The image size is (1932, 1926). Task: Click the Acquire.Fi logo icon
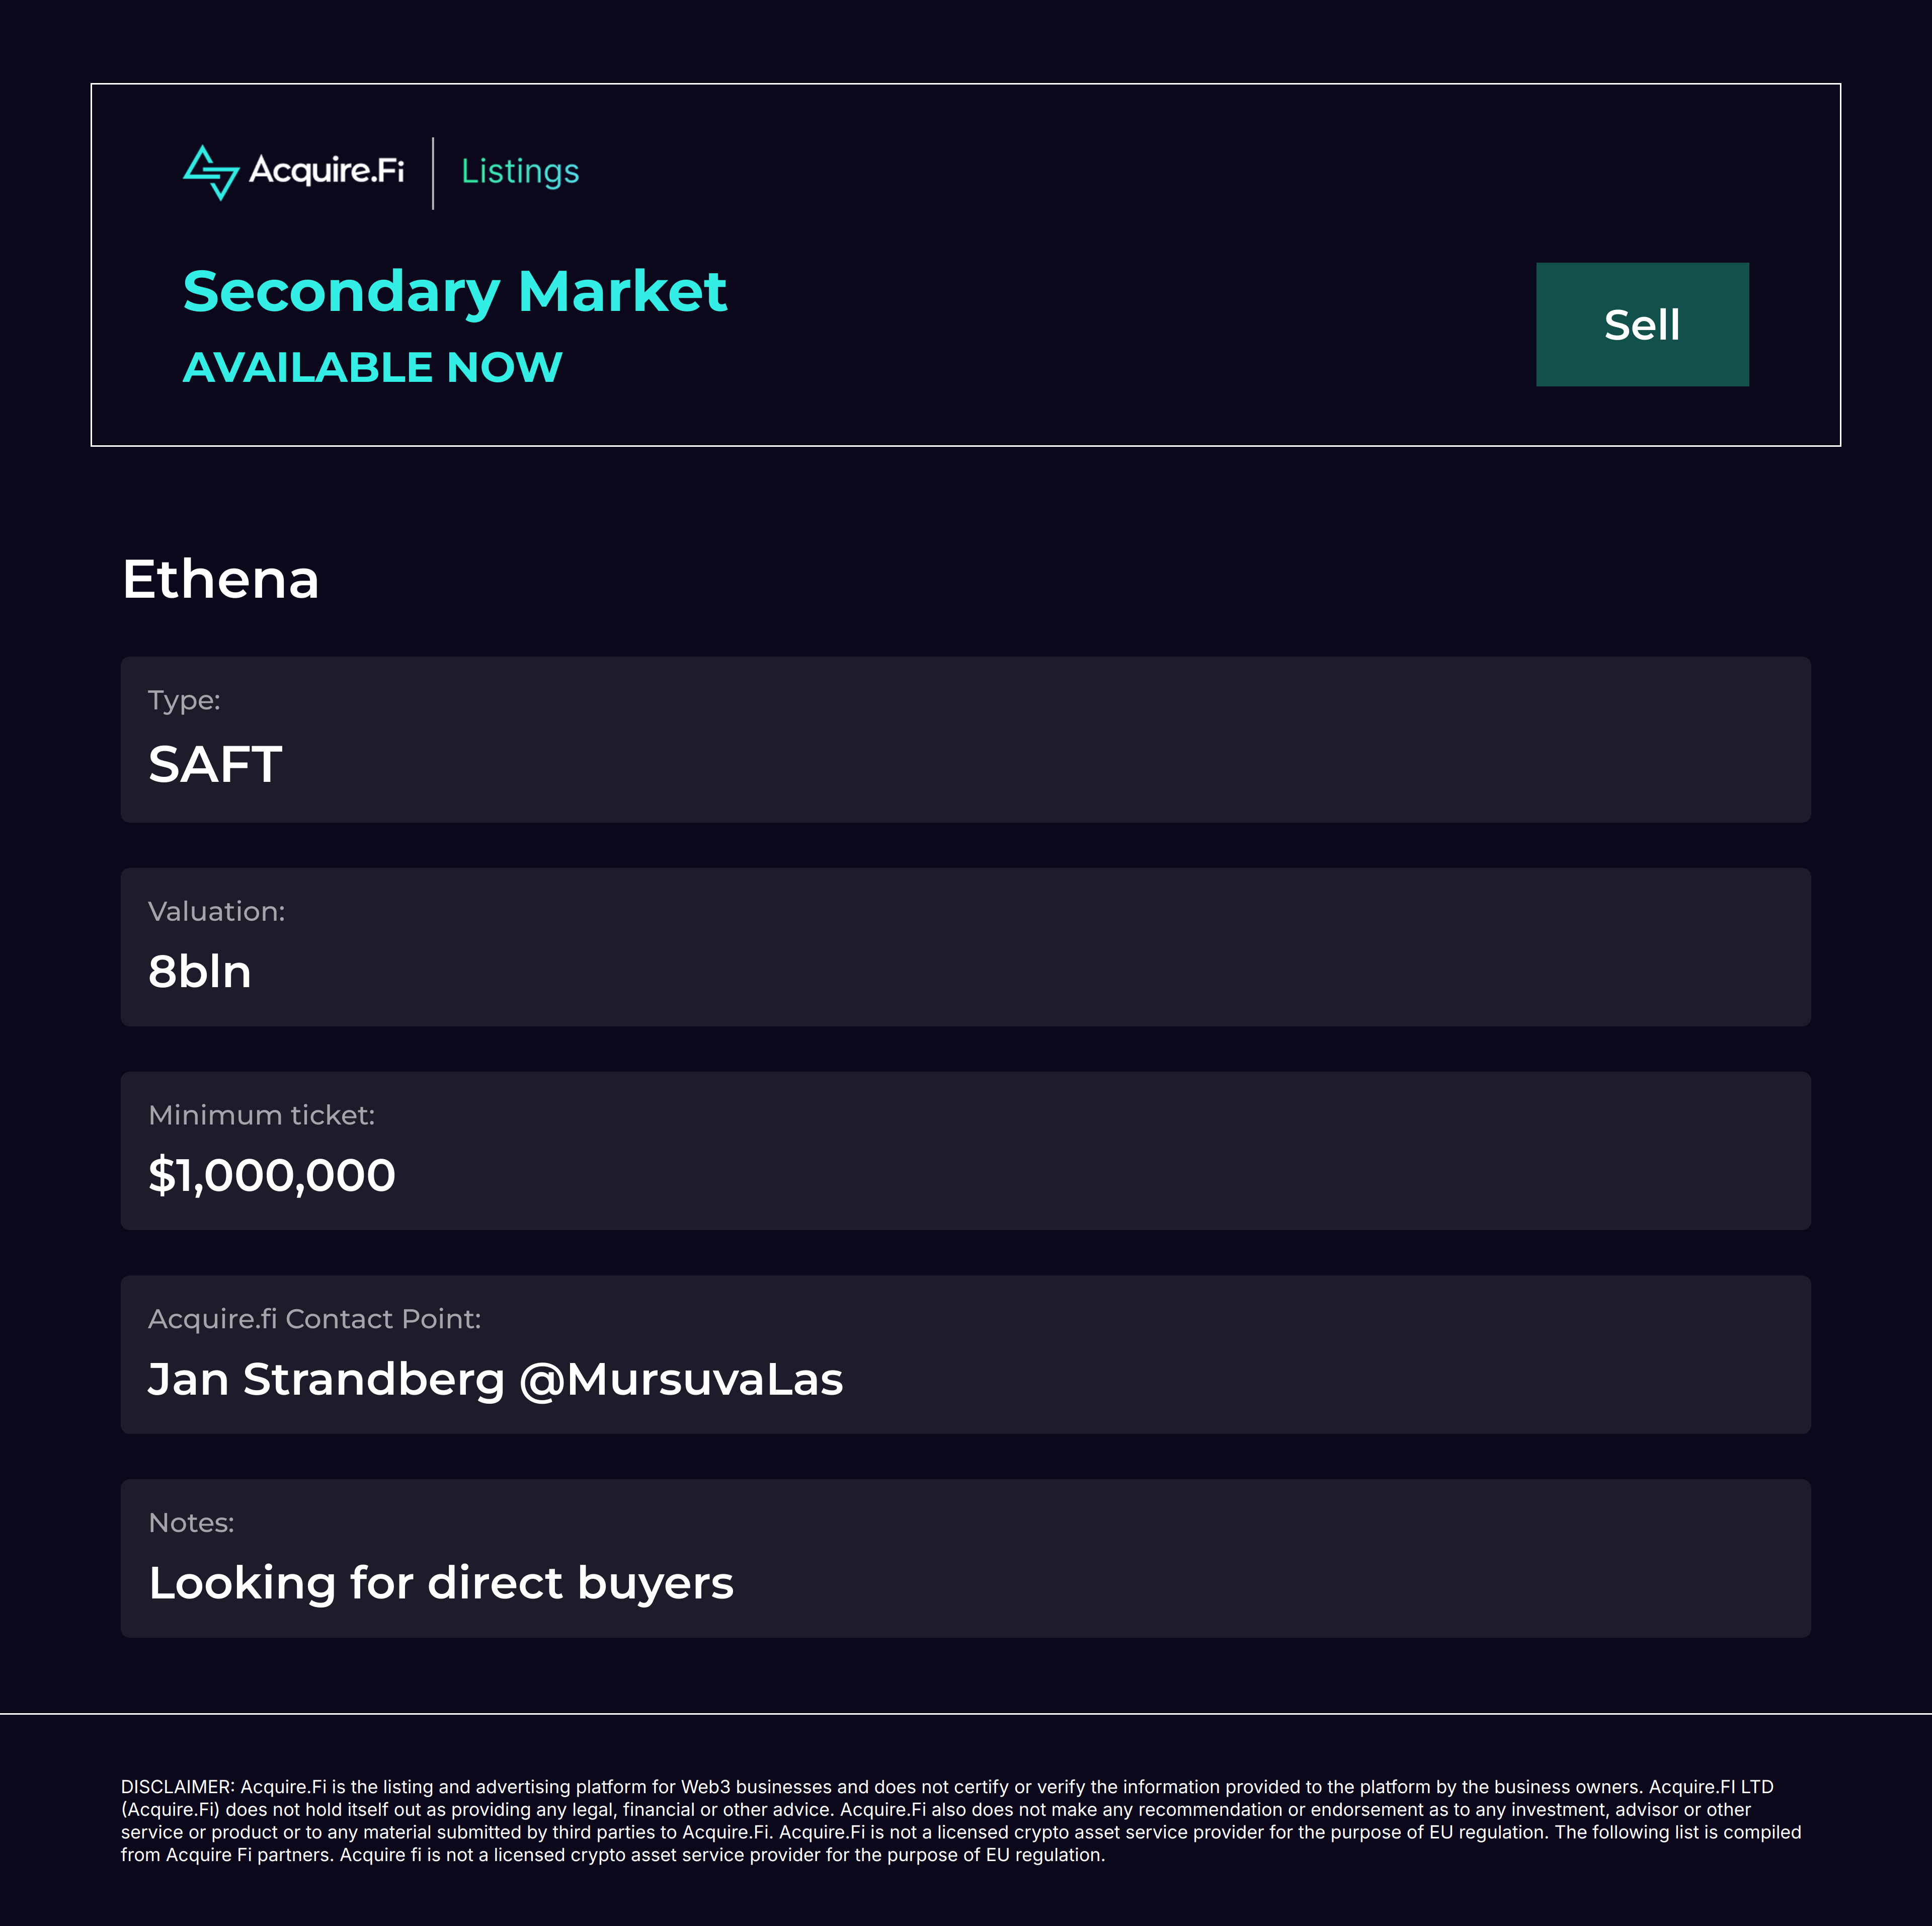[210, 172]
